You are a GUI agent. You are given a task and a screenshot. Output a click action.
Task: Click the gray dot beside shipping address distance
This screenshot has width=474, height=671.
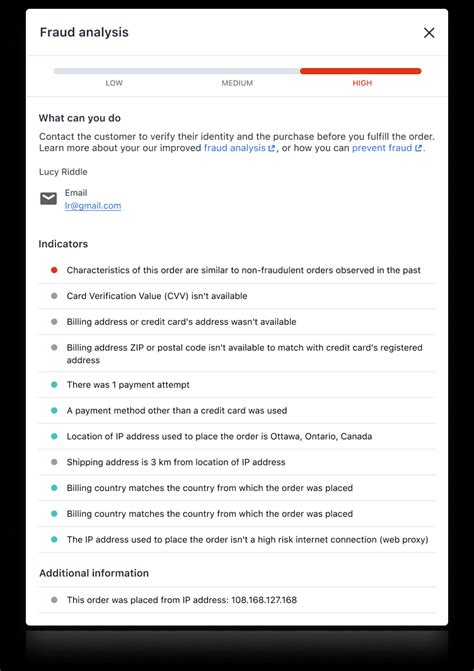(x=54, y=462)
